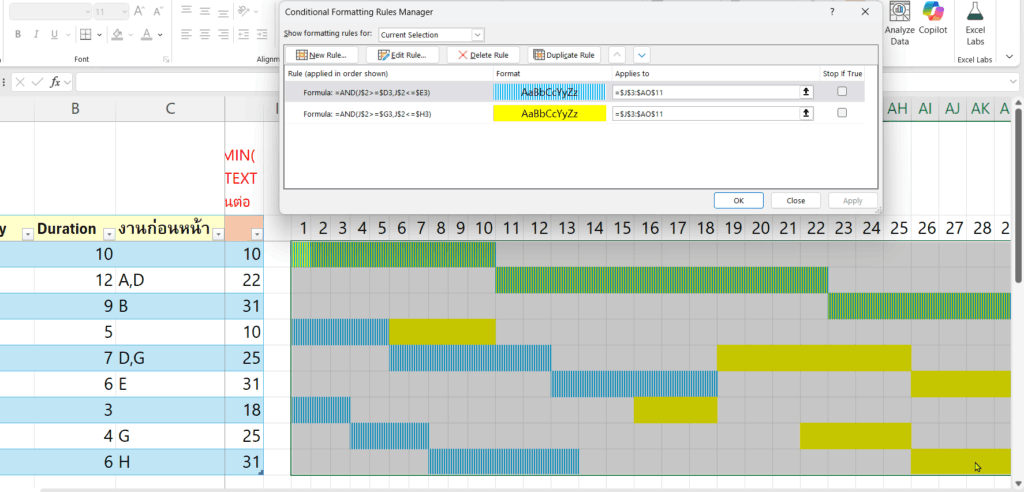Edit Applies to range of second rule
This screenshot has height=492, width=1024.
click(705, 114)
